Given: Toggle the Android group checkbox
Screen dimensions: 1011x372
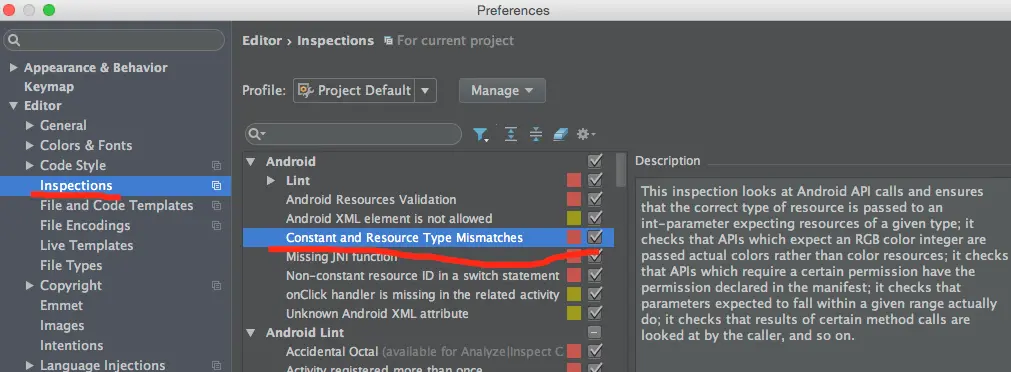Looking at the screenshot, I should pyautogui.click(x=595, y=161).
